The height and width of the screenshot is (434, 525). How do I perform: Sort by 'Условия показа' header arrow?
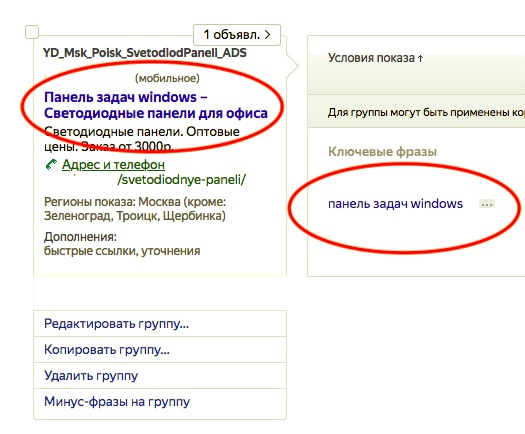point(420,59)
